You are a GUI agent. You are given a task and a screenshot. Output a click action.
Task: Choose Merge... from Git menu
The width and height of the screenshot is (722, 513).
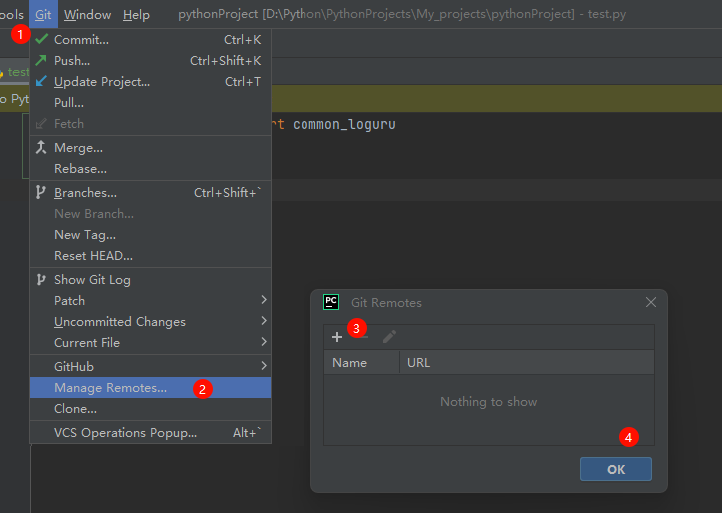[151, 148]
